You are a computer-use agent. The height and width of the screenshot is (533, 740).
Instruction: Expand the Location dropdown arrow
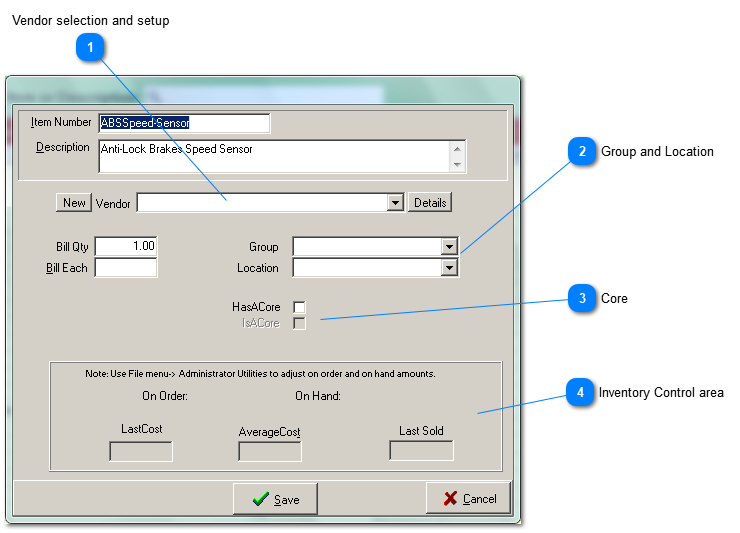(449, 268)
